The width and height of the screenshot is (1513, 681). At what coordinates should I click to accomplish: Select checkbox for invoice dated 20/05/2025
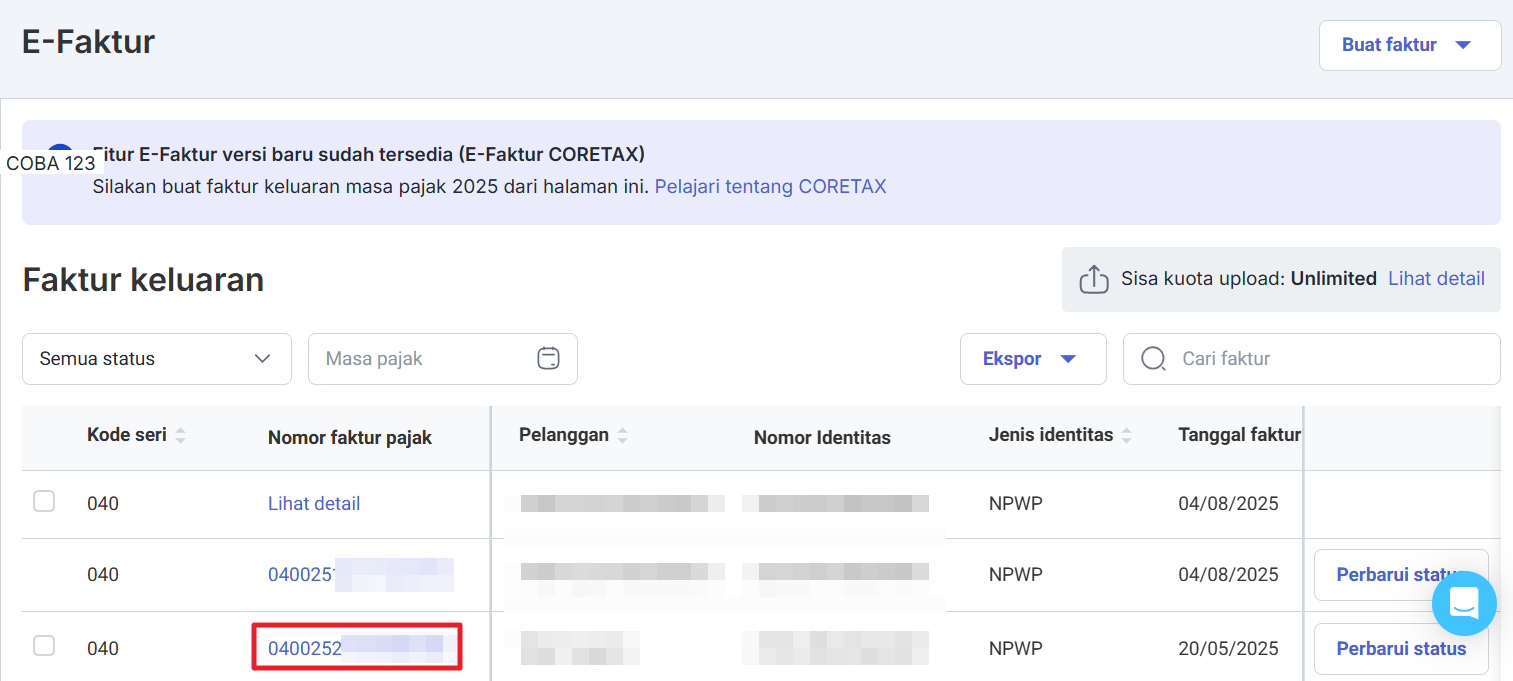tap(44, 646)
